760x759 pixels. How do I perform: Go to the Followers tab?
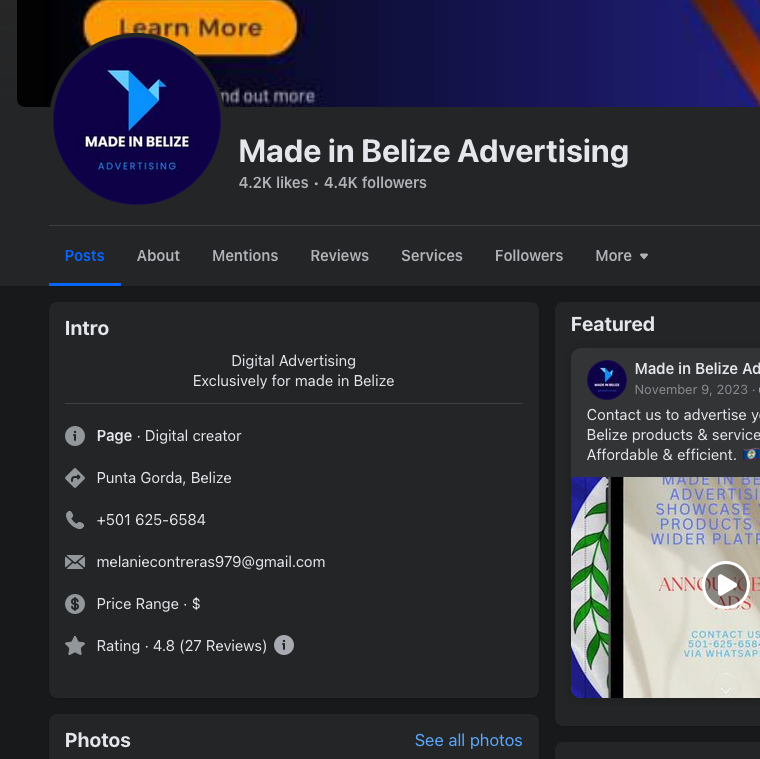pos(529,255)
